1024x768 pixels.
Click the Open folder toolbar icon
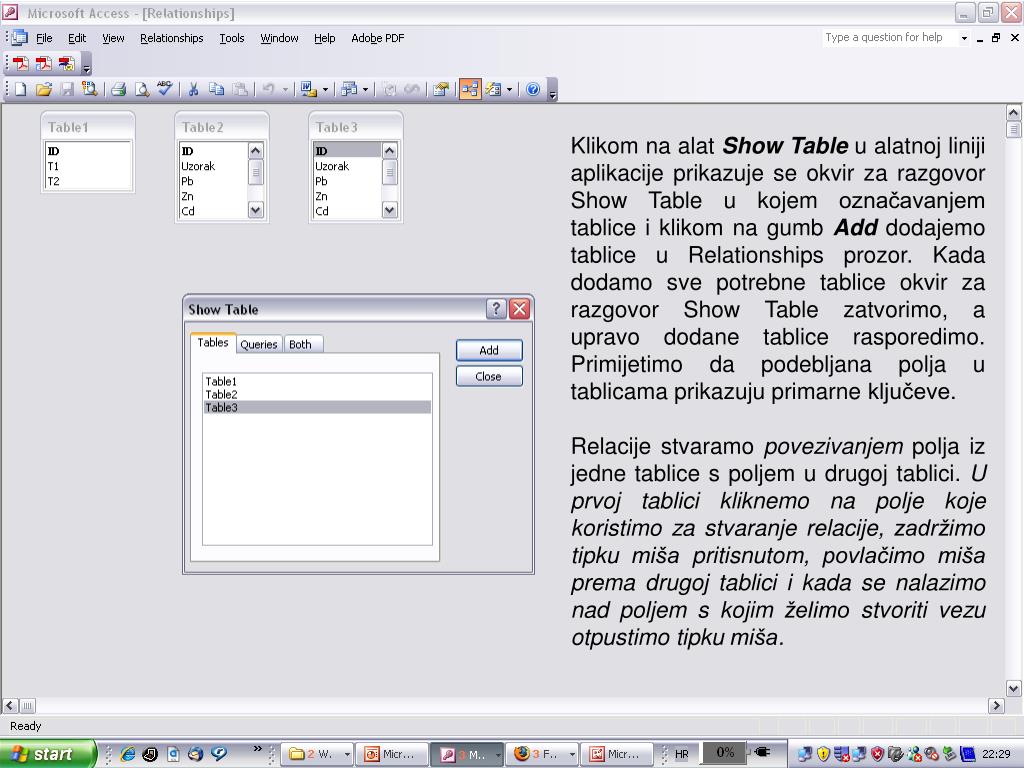click(44, 89)
